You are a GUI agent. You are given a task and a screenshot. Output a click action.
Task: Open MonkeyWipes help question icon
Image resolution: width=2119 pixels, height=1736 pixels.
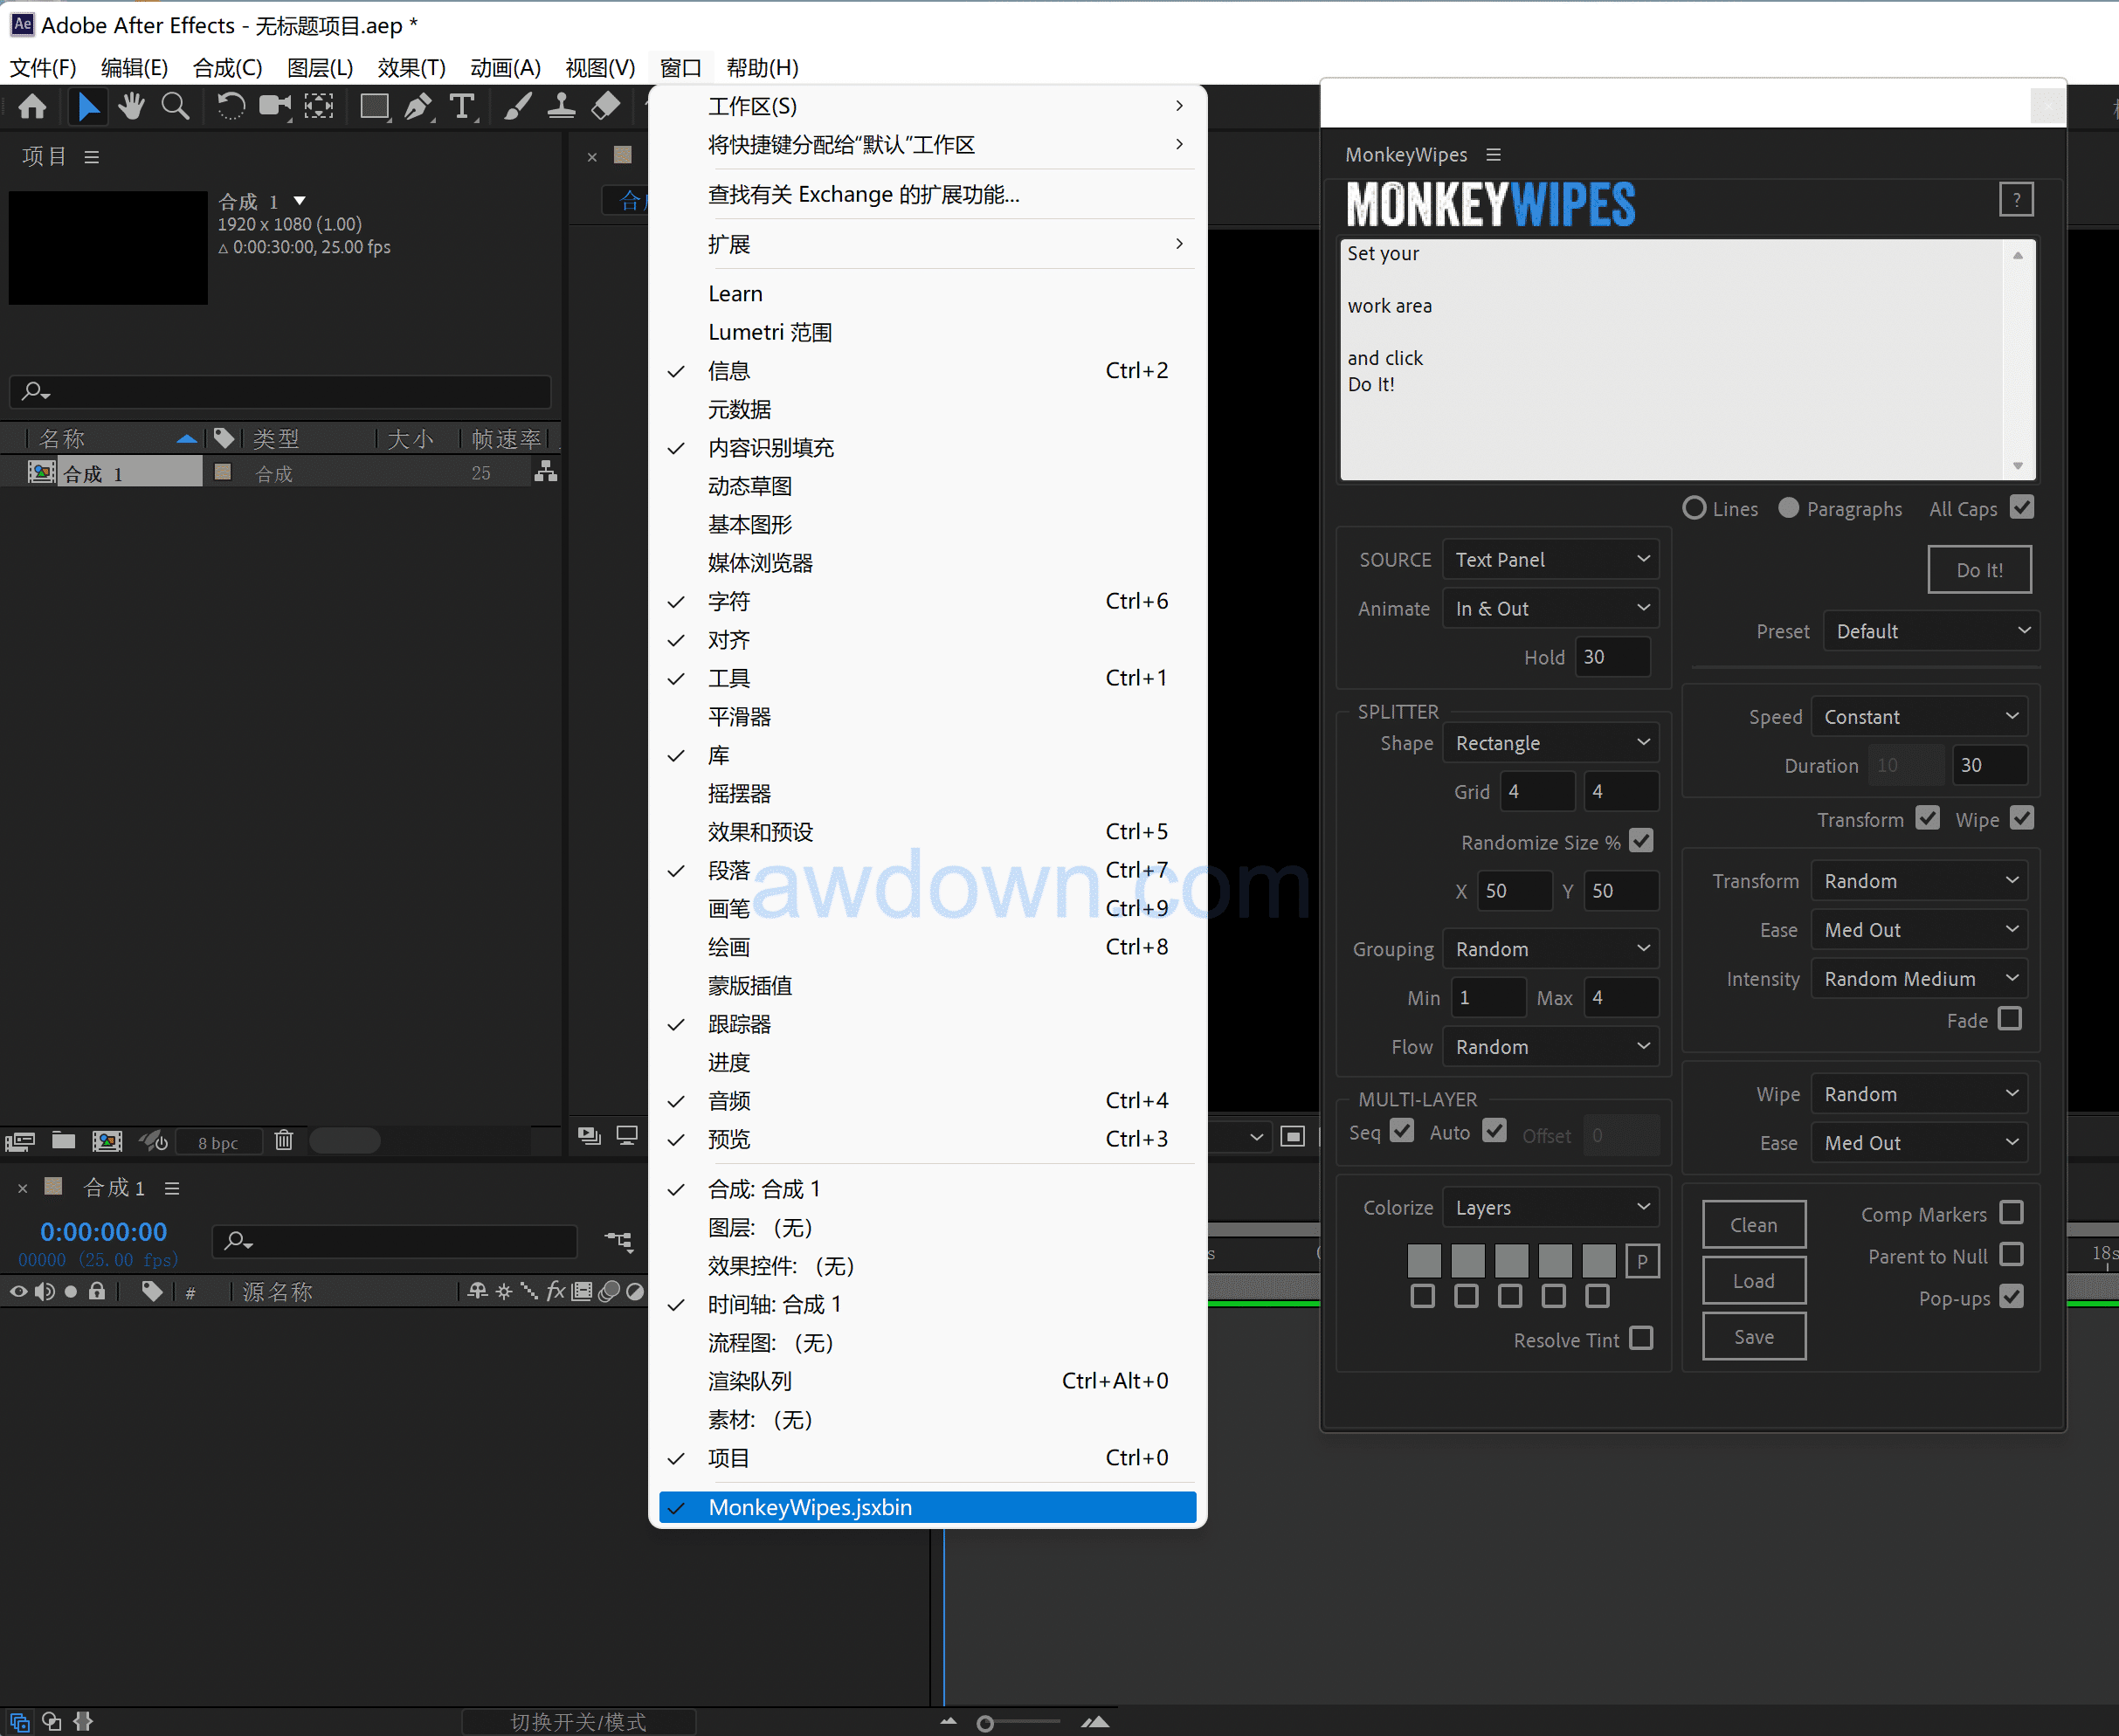click(x=2016, y=200)
